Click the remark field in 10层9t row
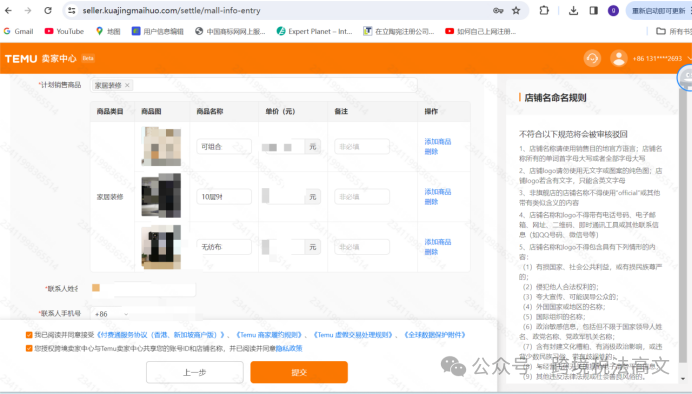The height and width of the screenshot is (394, 692). tap(362, 197)
